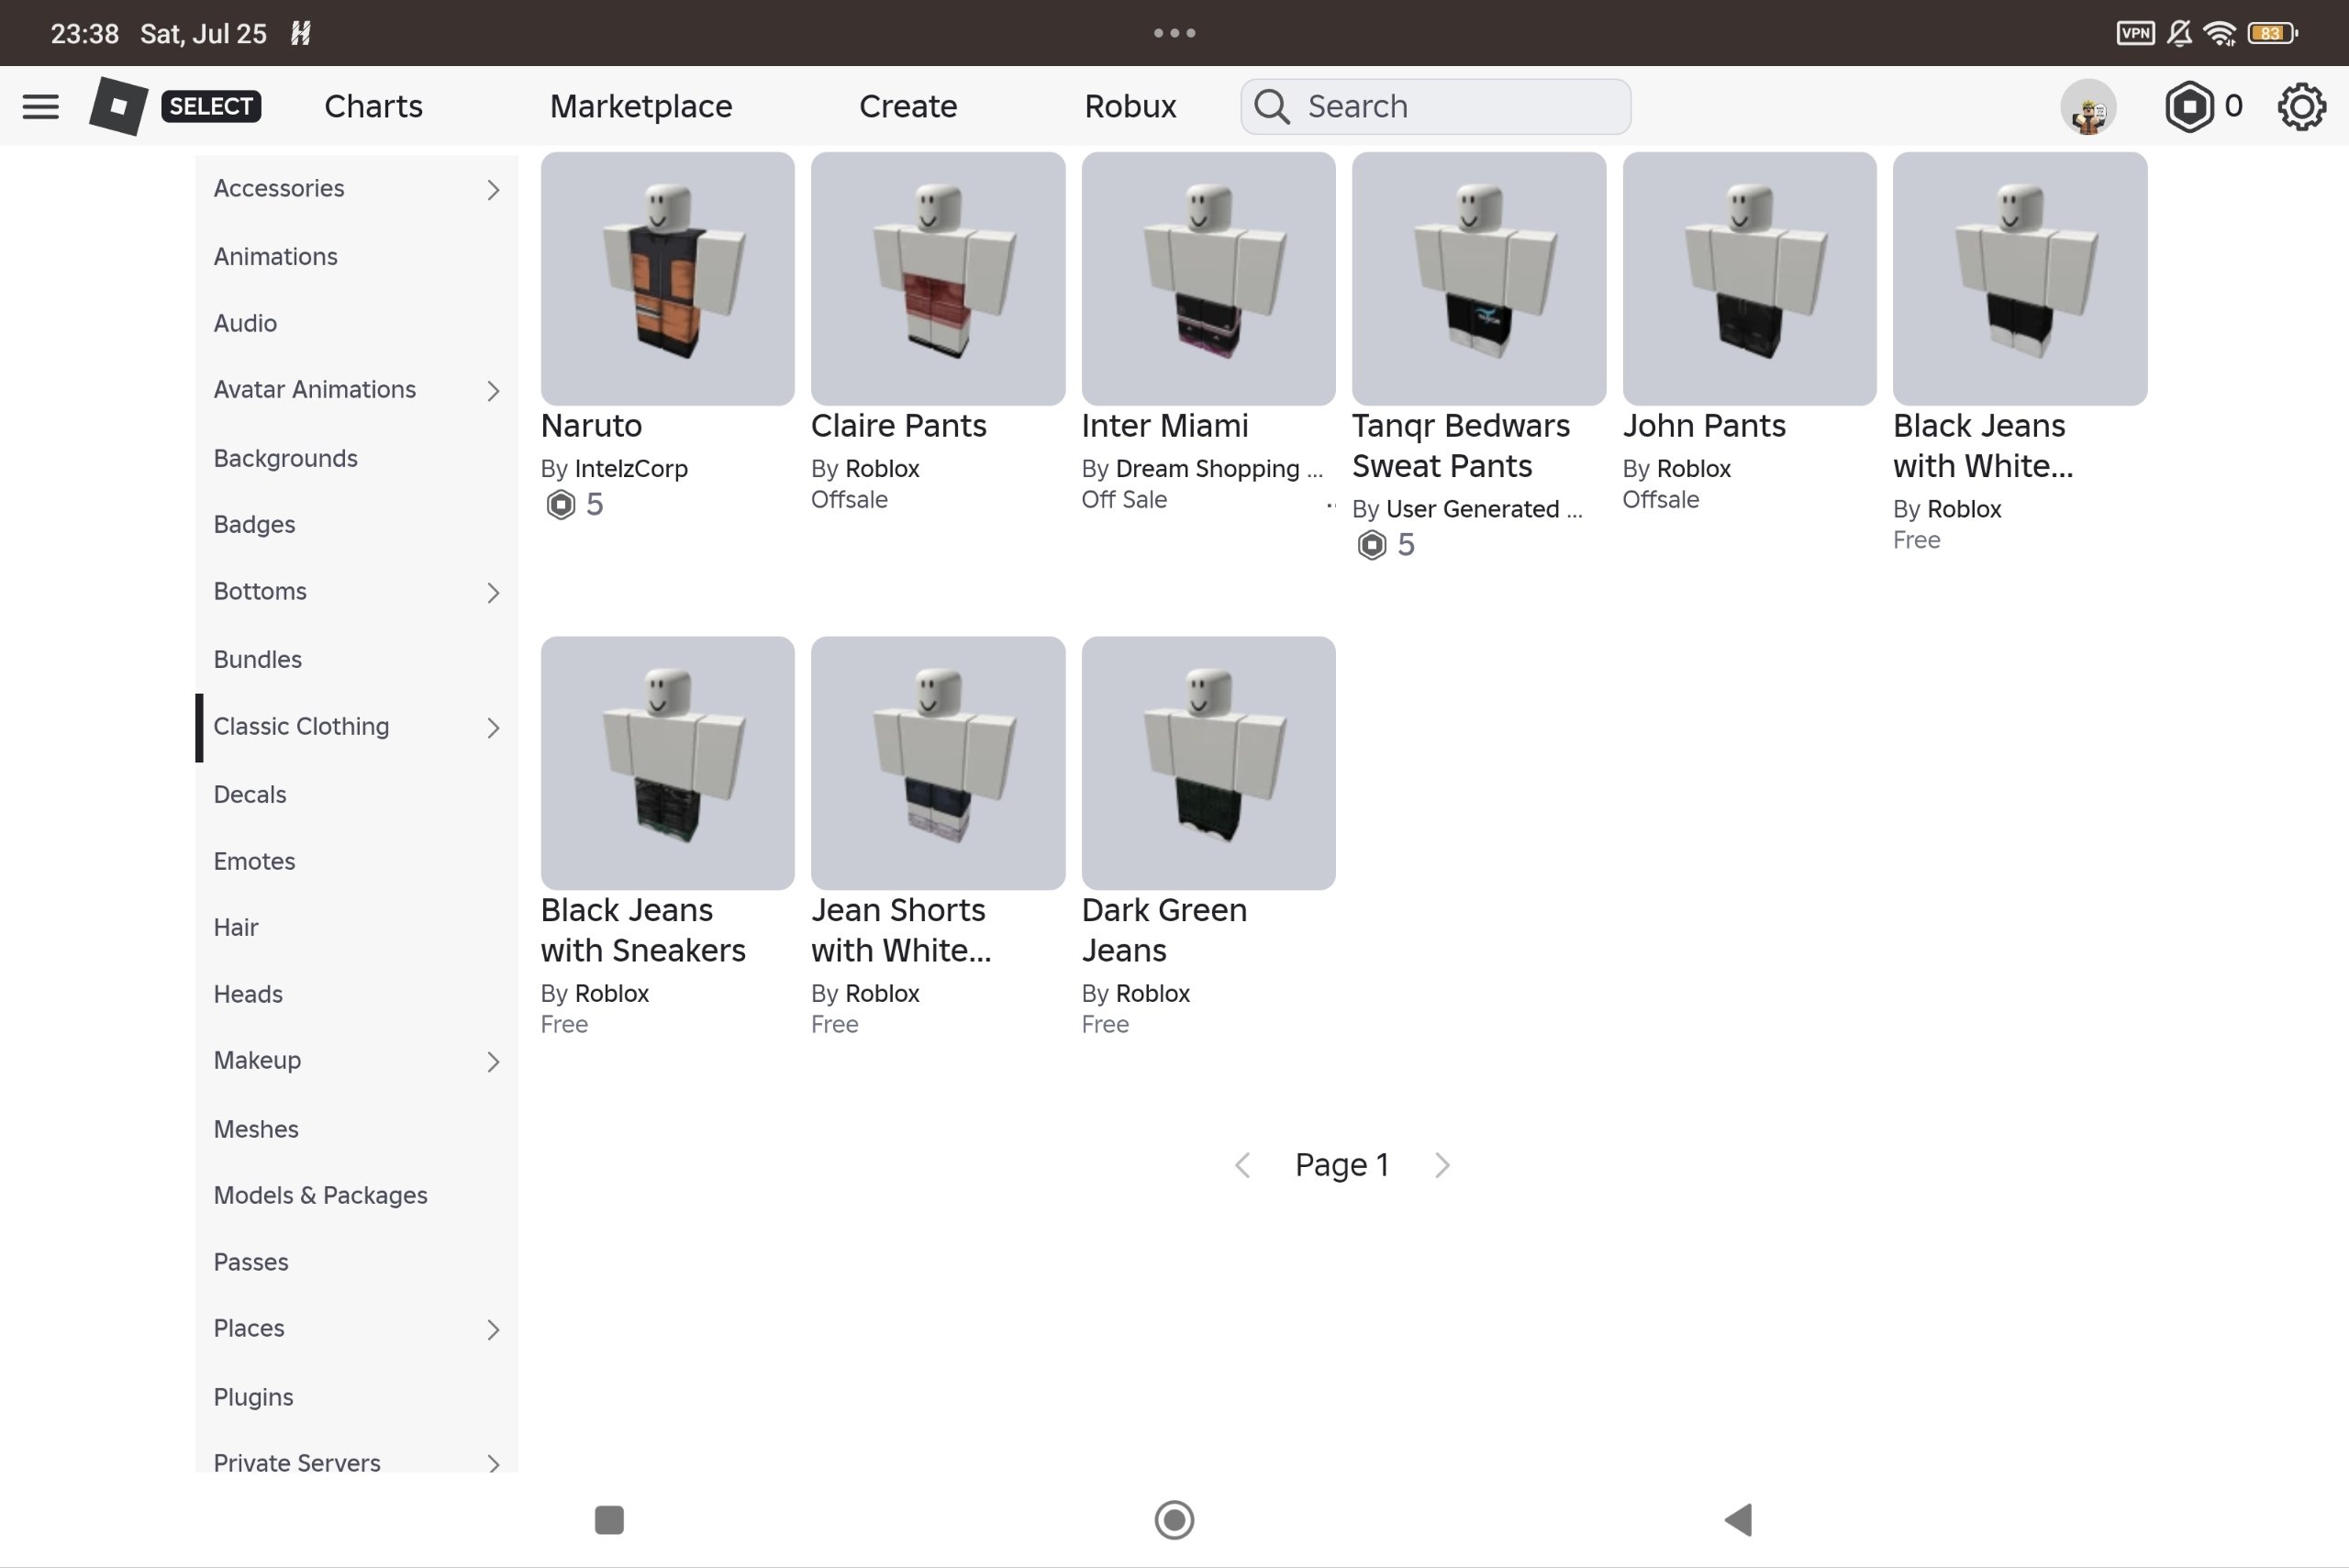Expand the Classic Clothing category chevron
This screenshot has width=2349, height=1568.
[x=493, y=727]
